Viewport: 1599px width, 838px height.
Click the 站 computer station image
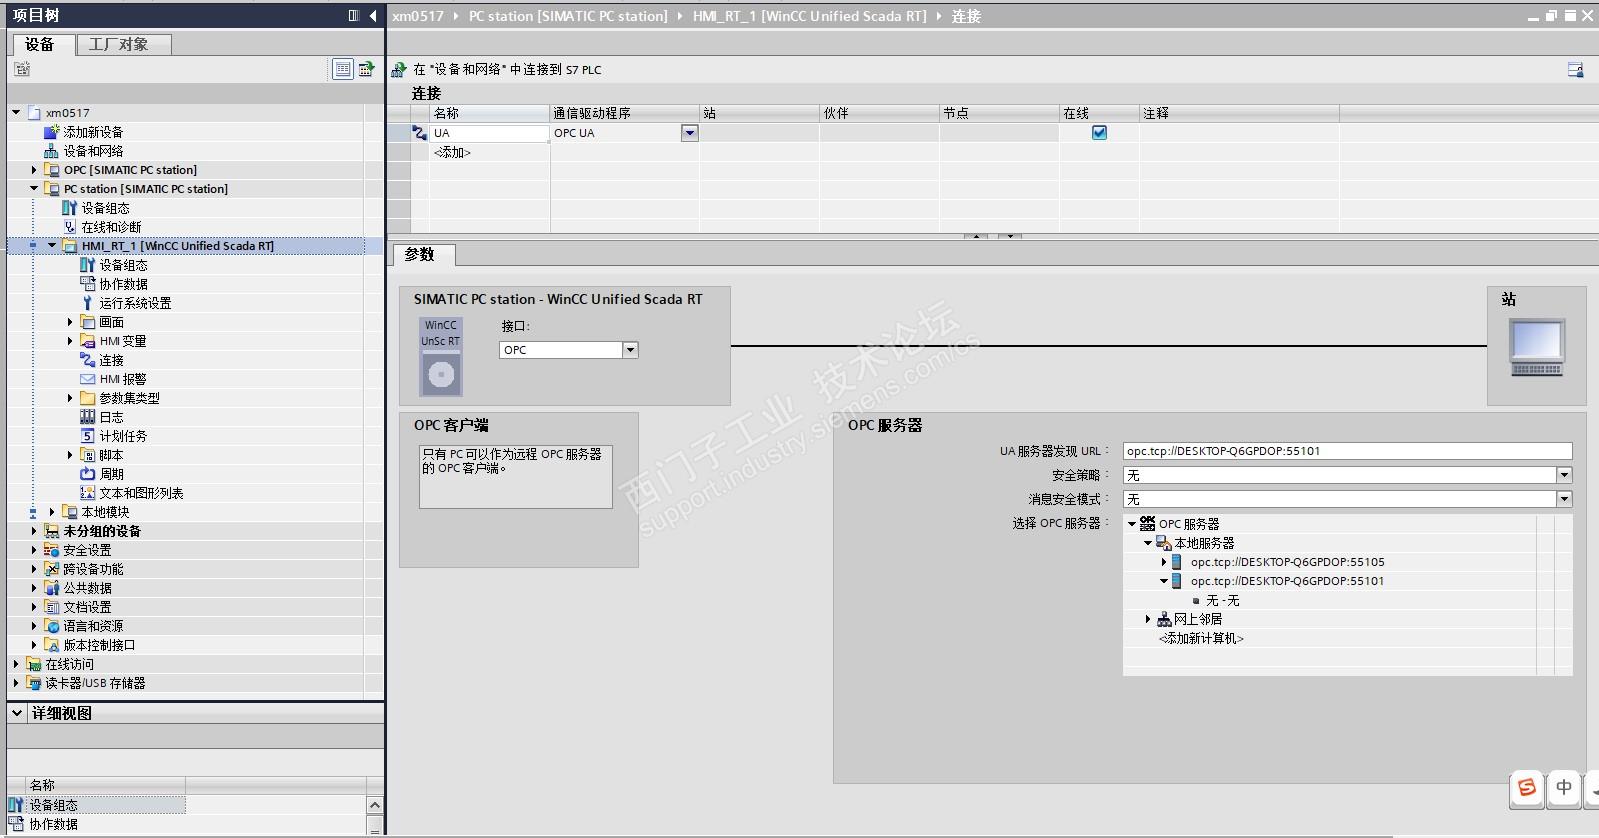click(1537, 347)
